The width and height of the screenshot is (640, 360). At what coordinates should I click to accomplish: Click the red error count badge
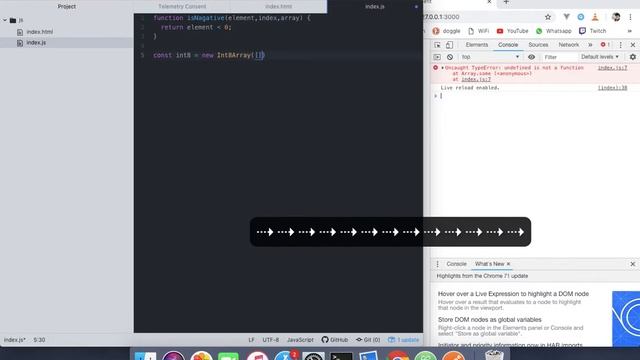605,44
